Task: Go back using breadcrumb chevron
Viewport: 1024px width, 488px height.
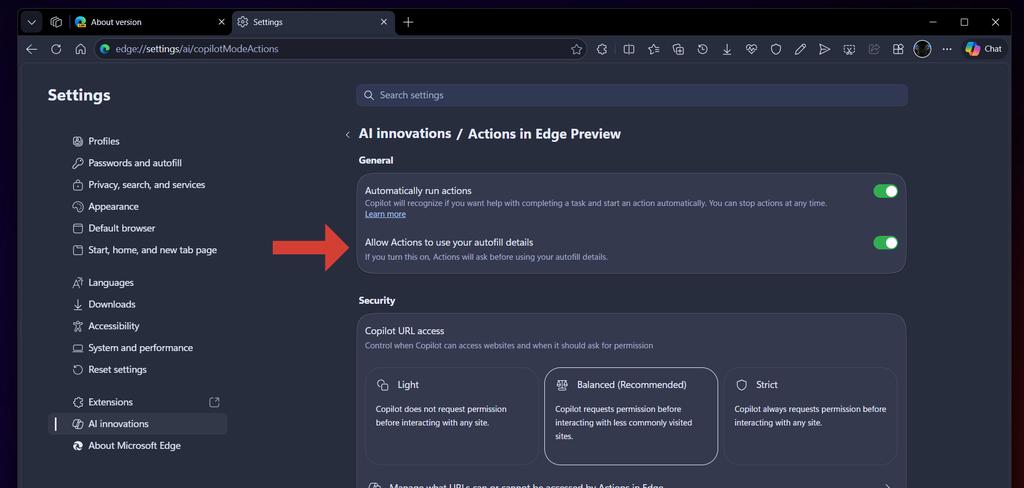Action: tap(347, 135)
